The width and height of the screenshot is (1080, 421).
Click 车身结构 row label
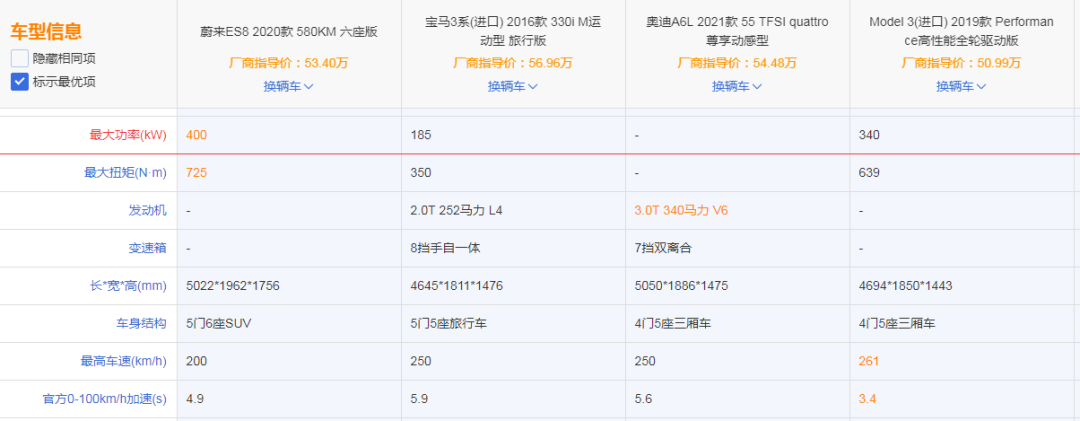click(x=141, y=323)
